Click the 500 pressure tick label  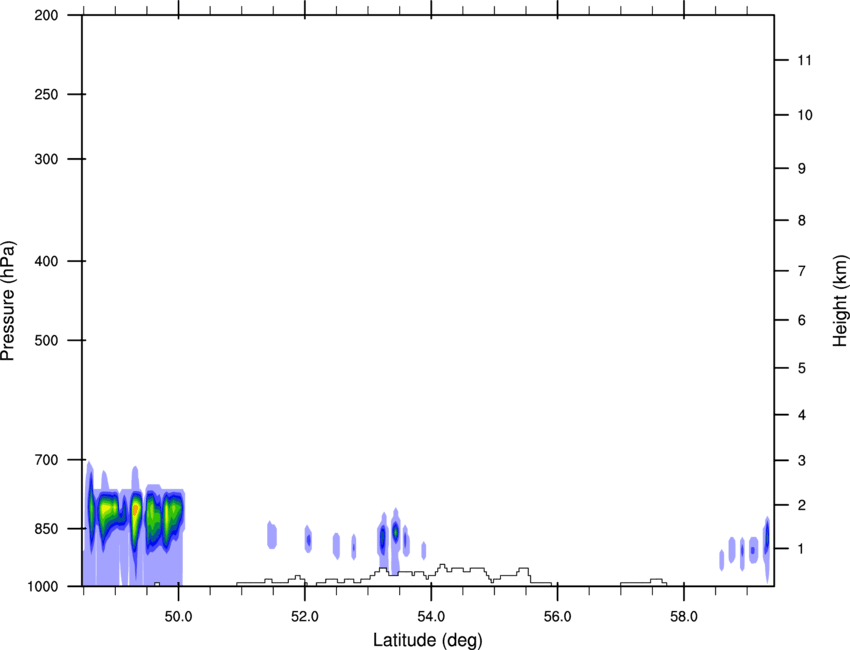click(46, 340)
